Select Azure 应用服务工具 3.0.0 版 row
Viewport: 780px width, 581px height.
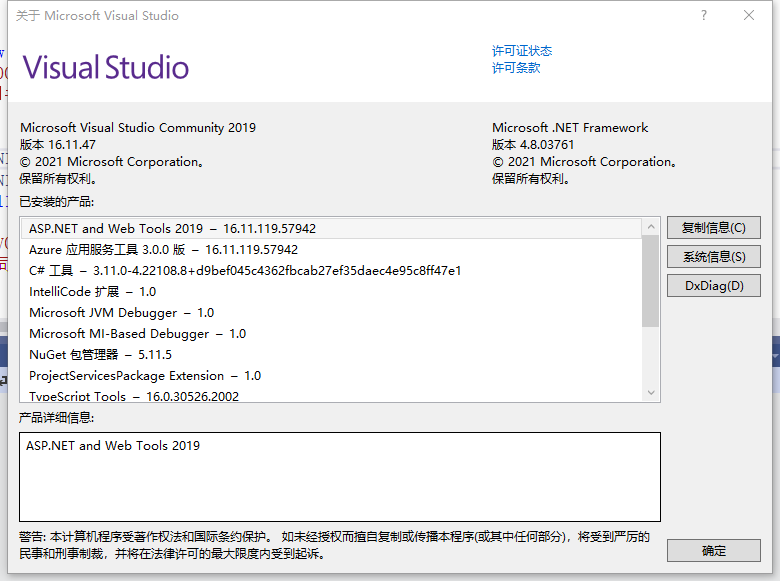332,250
